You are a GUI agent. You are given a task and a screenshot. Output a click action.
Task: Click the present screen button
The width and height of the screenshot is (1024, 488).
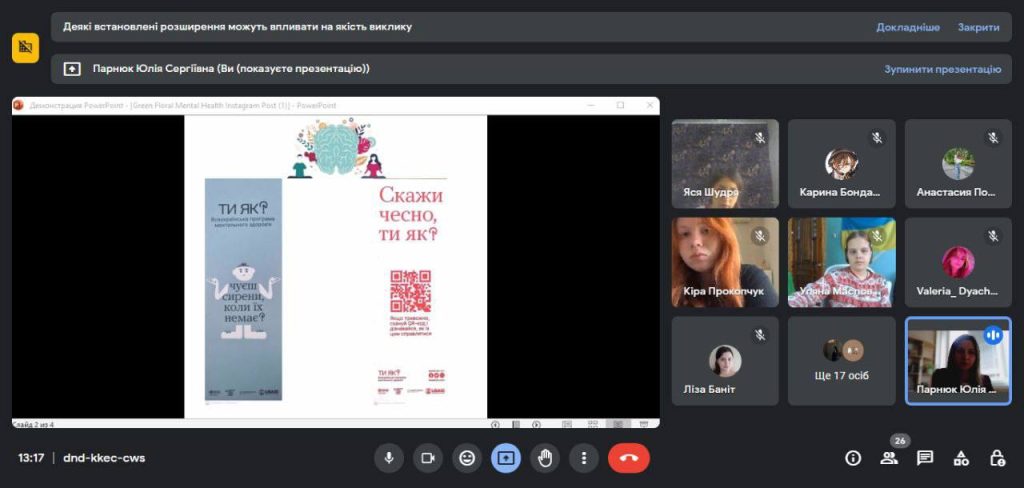pyautogui.click(x=505, y=458)
